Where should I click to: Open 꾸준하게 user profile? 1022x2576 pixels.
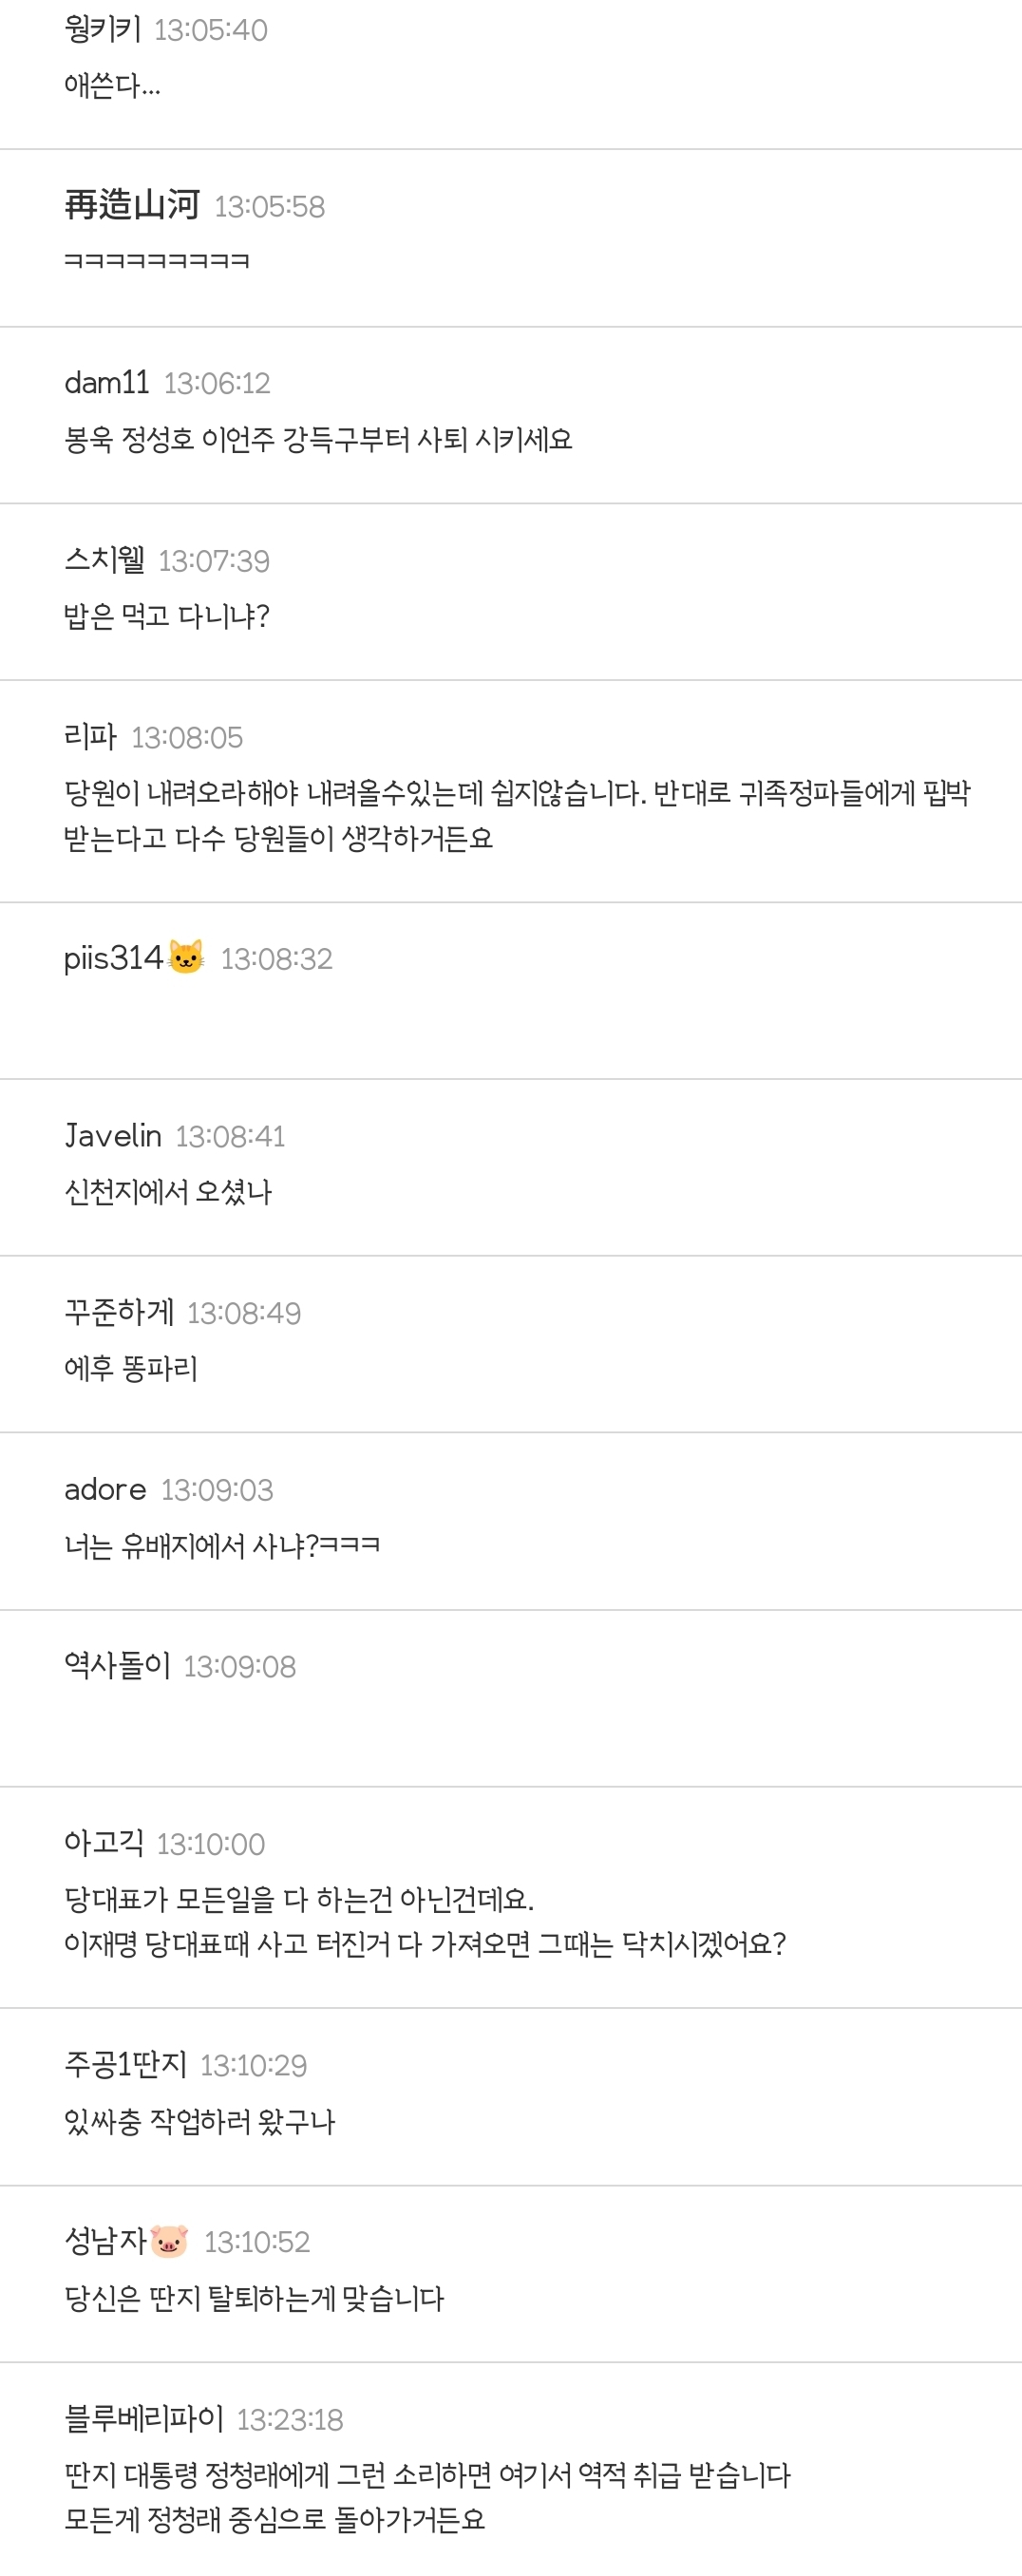pos(119,1312)
